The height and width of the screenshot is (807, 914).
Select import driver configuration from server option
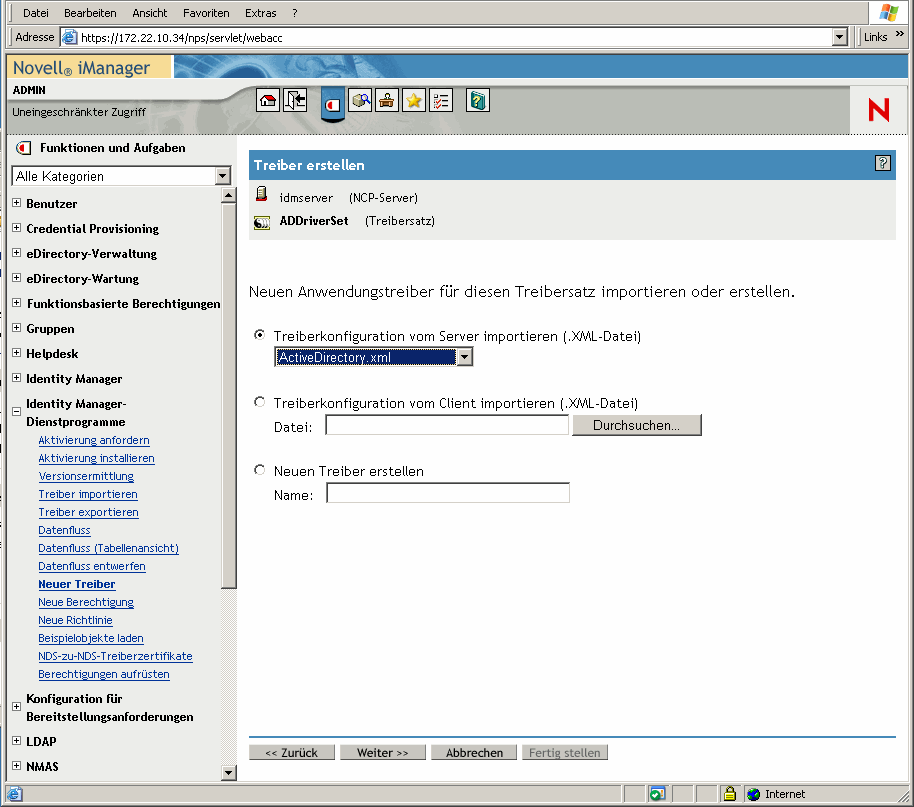pos(259,335)
